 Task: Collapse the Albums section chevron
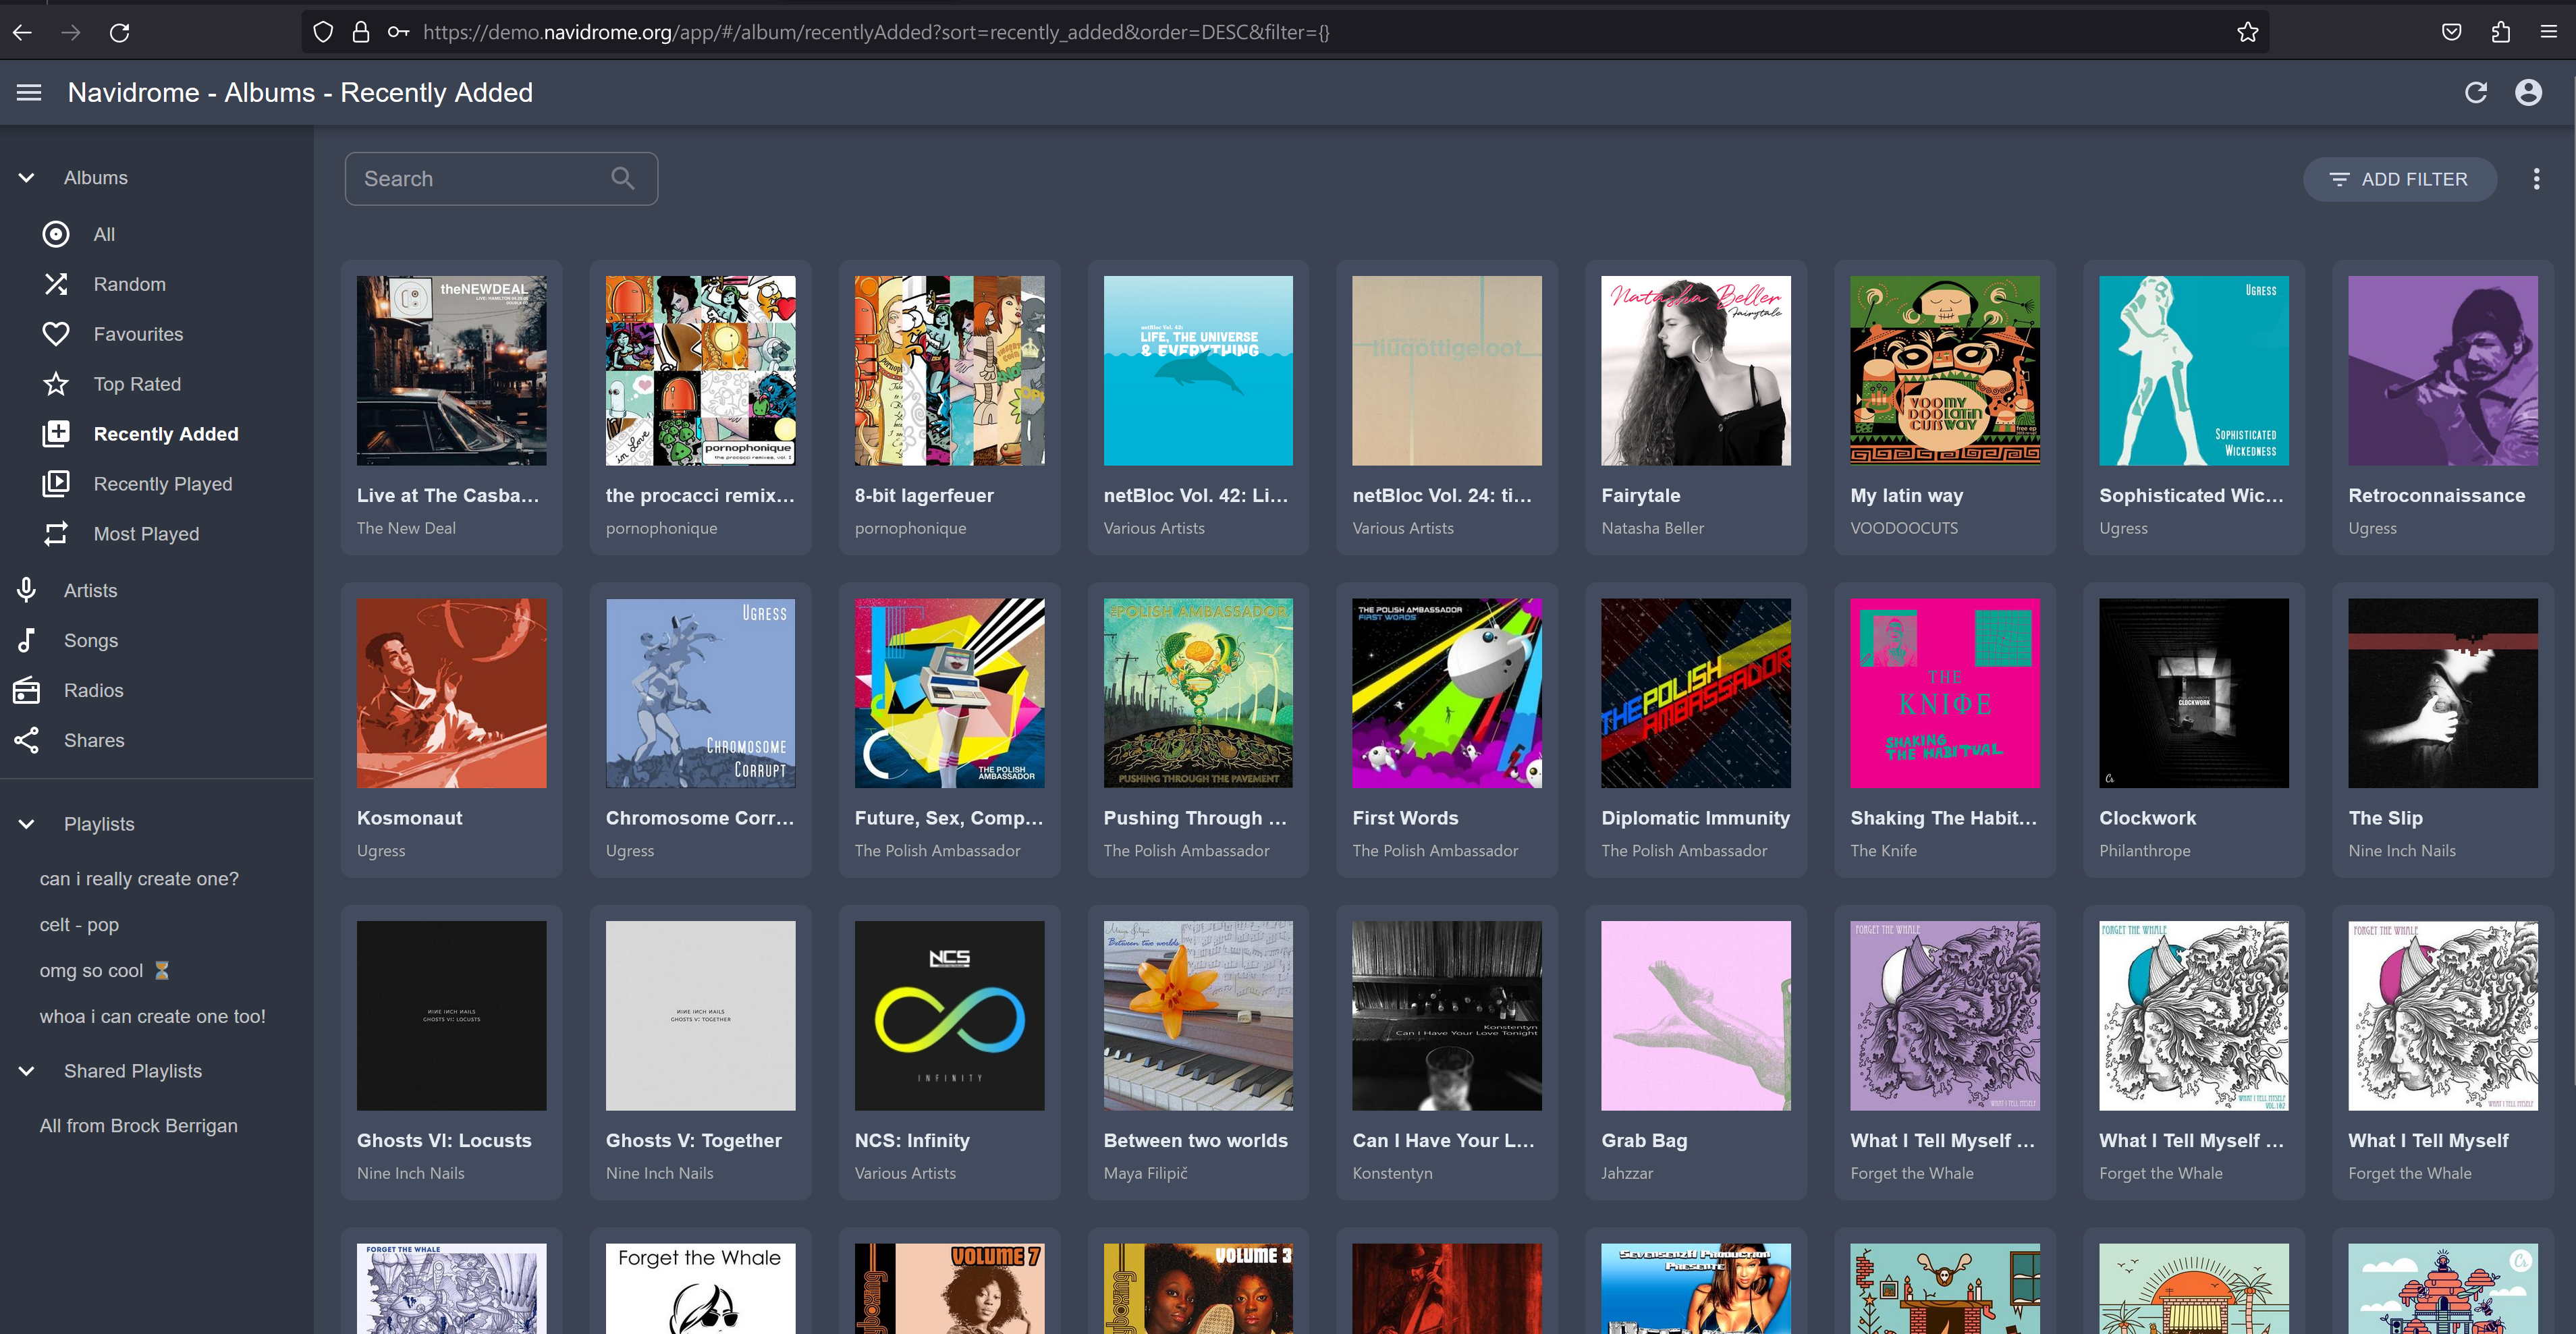tap(27, 177)
